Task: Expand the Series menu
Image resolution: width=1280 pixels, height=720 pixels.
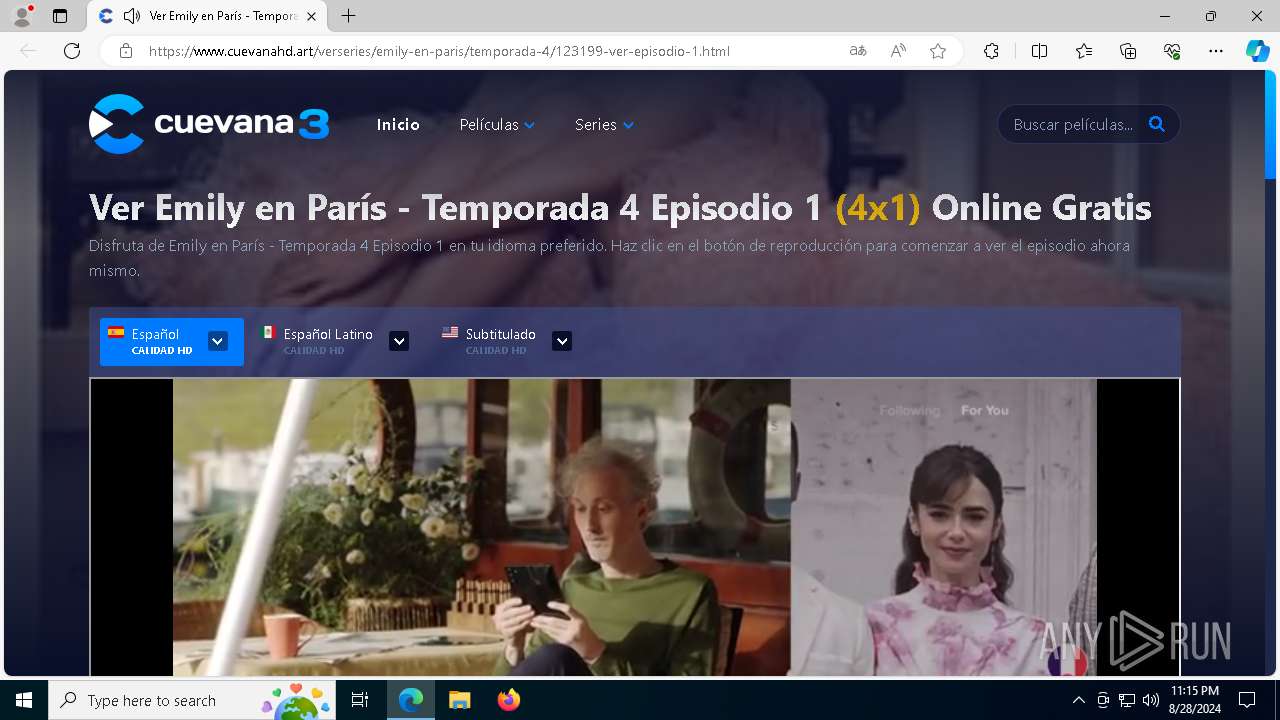Action: [604, 125]
